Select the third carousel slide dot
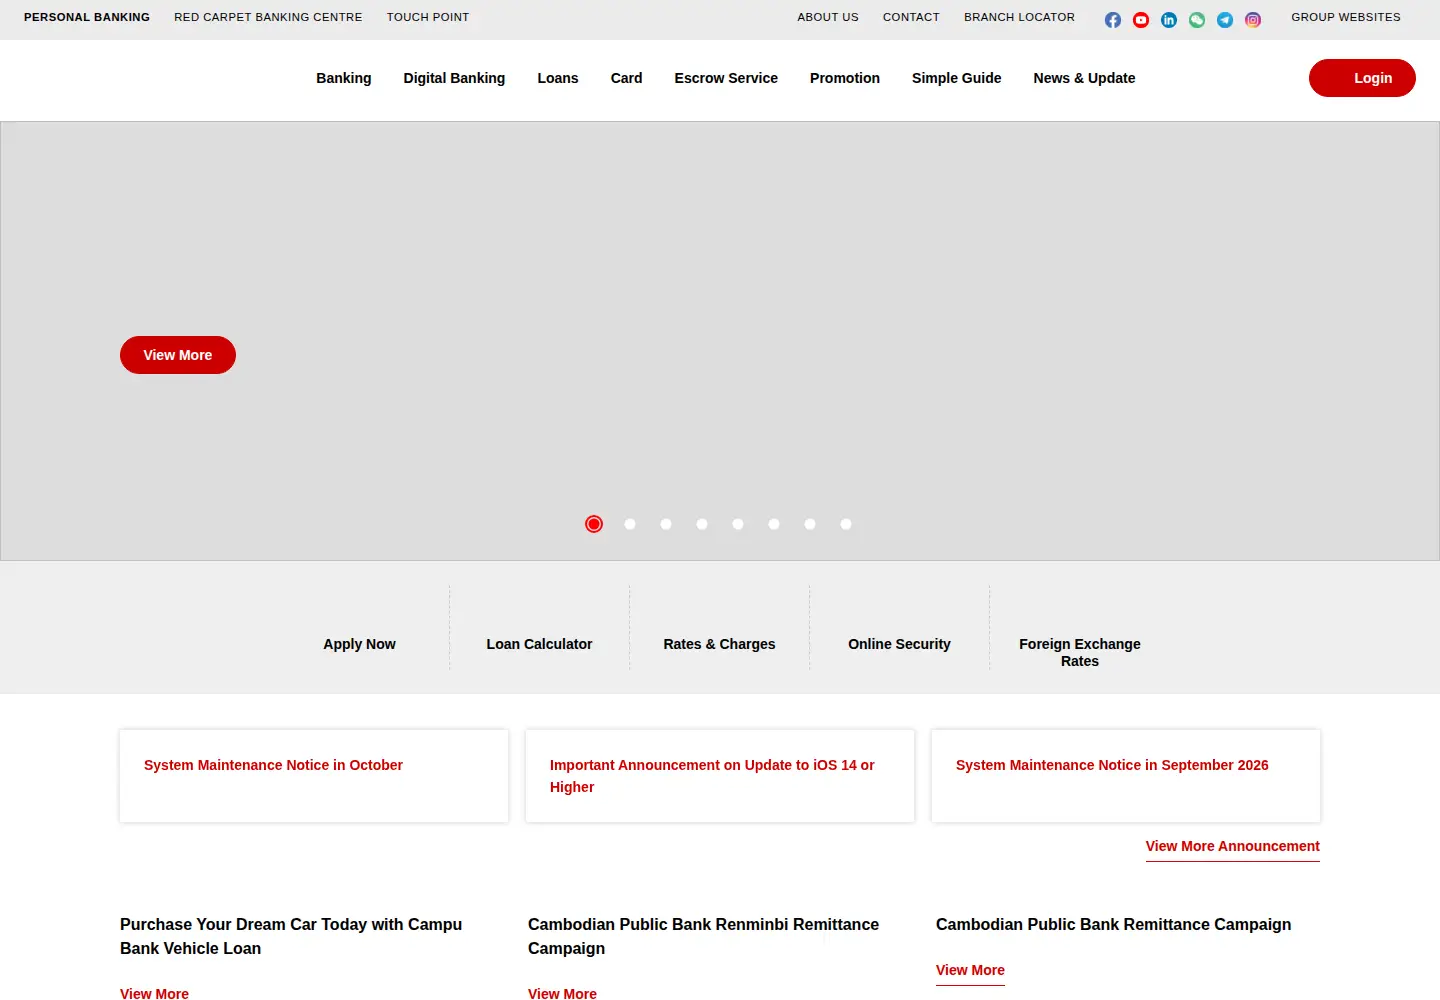The height and width of the screenshot is (1000, 1440). pyautogui.click(x=666, y=524)
